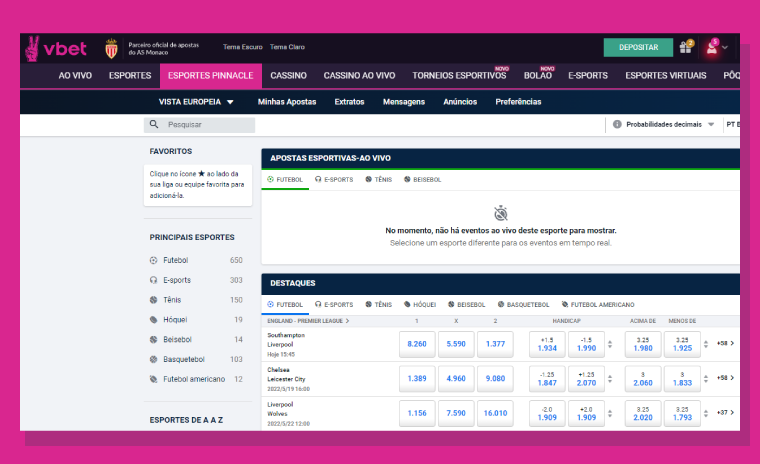This screenshot has width=760, height=464.
Task: Bet Leicester City win at 9.080
Action: pos(495,379)
